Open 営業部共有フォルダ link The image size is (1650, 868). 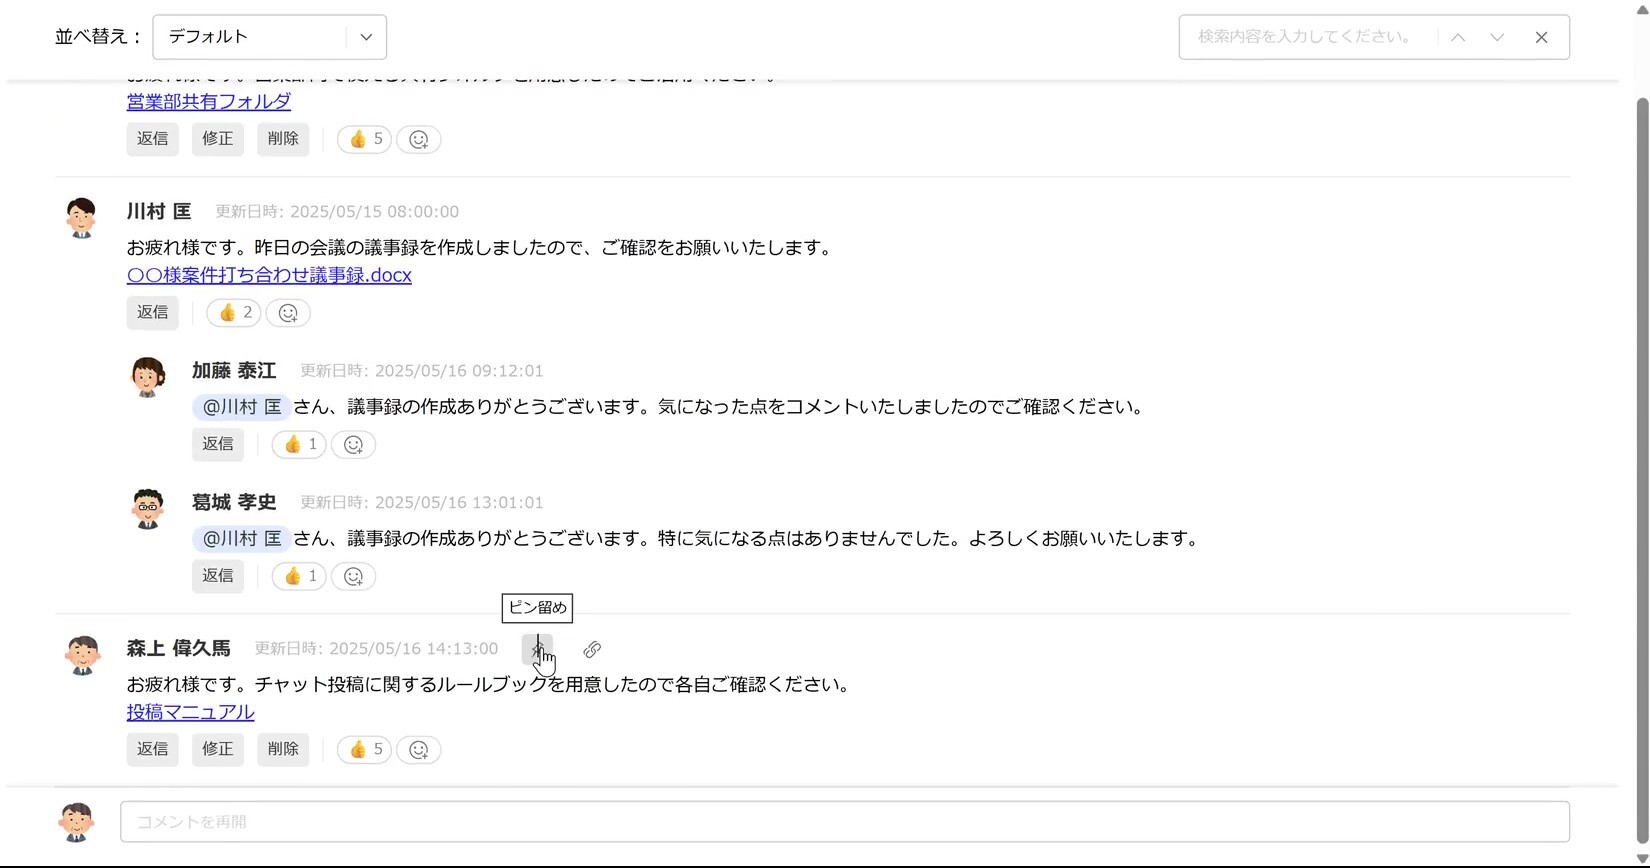(208, 101)
